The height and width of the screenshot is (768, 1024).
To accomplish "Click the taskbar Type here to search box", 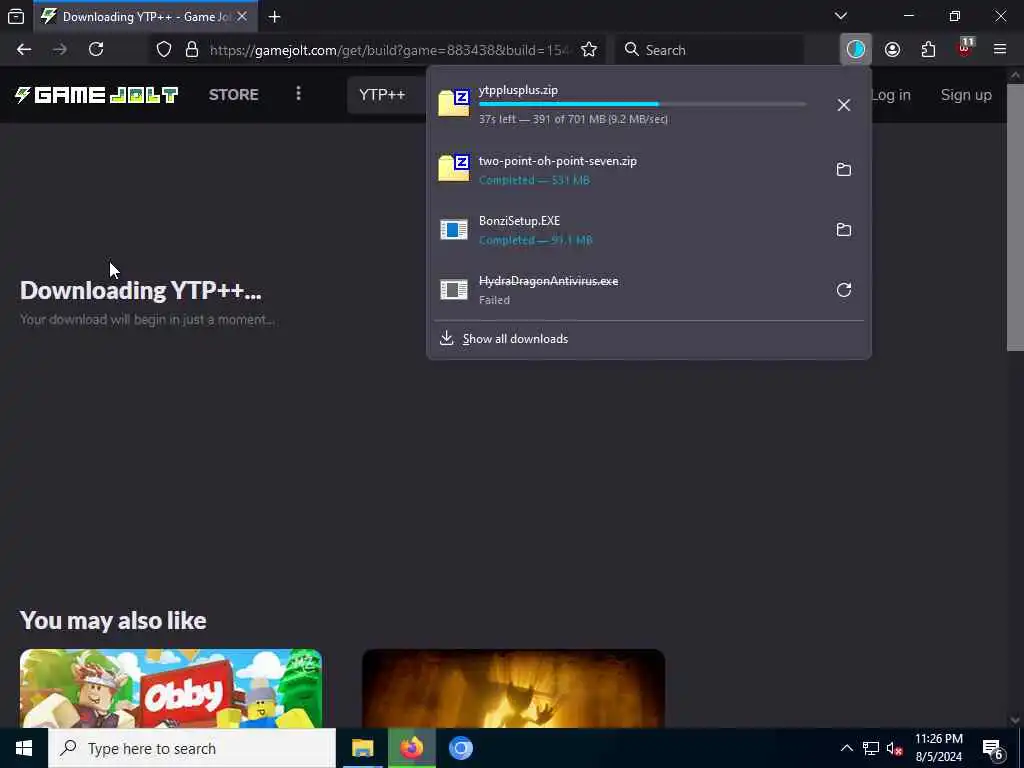I will 192,748.
